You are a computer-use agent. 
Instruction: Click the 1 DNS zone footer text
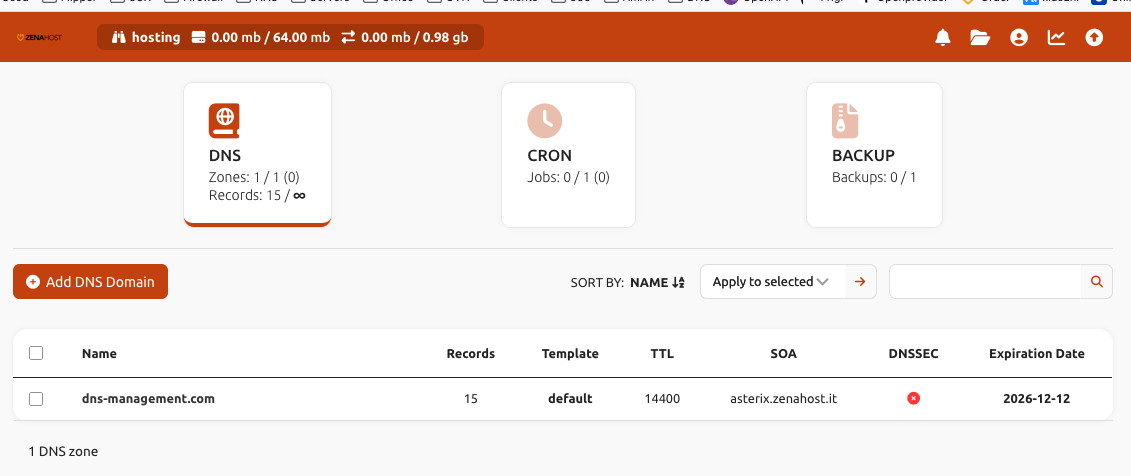tap(63, 451)
